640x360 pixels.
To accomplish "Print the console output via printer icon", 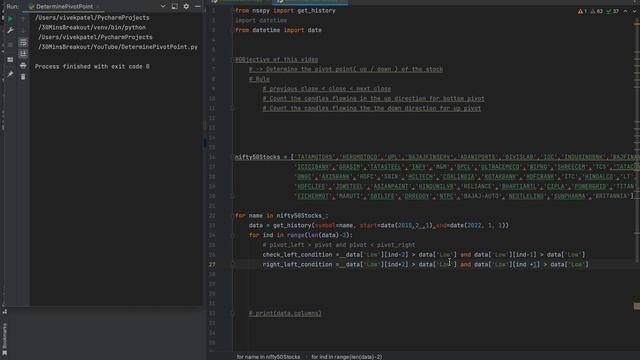I will point(23,65).
